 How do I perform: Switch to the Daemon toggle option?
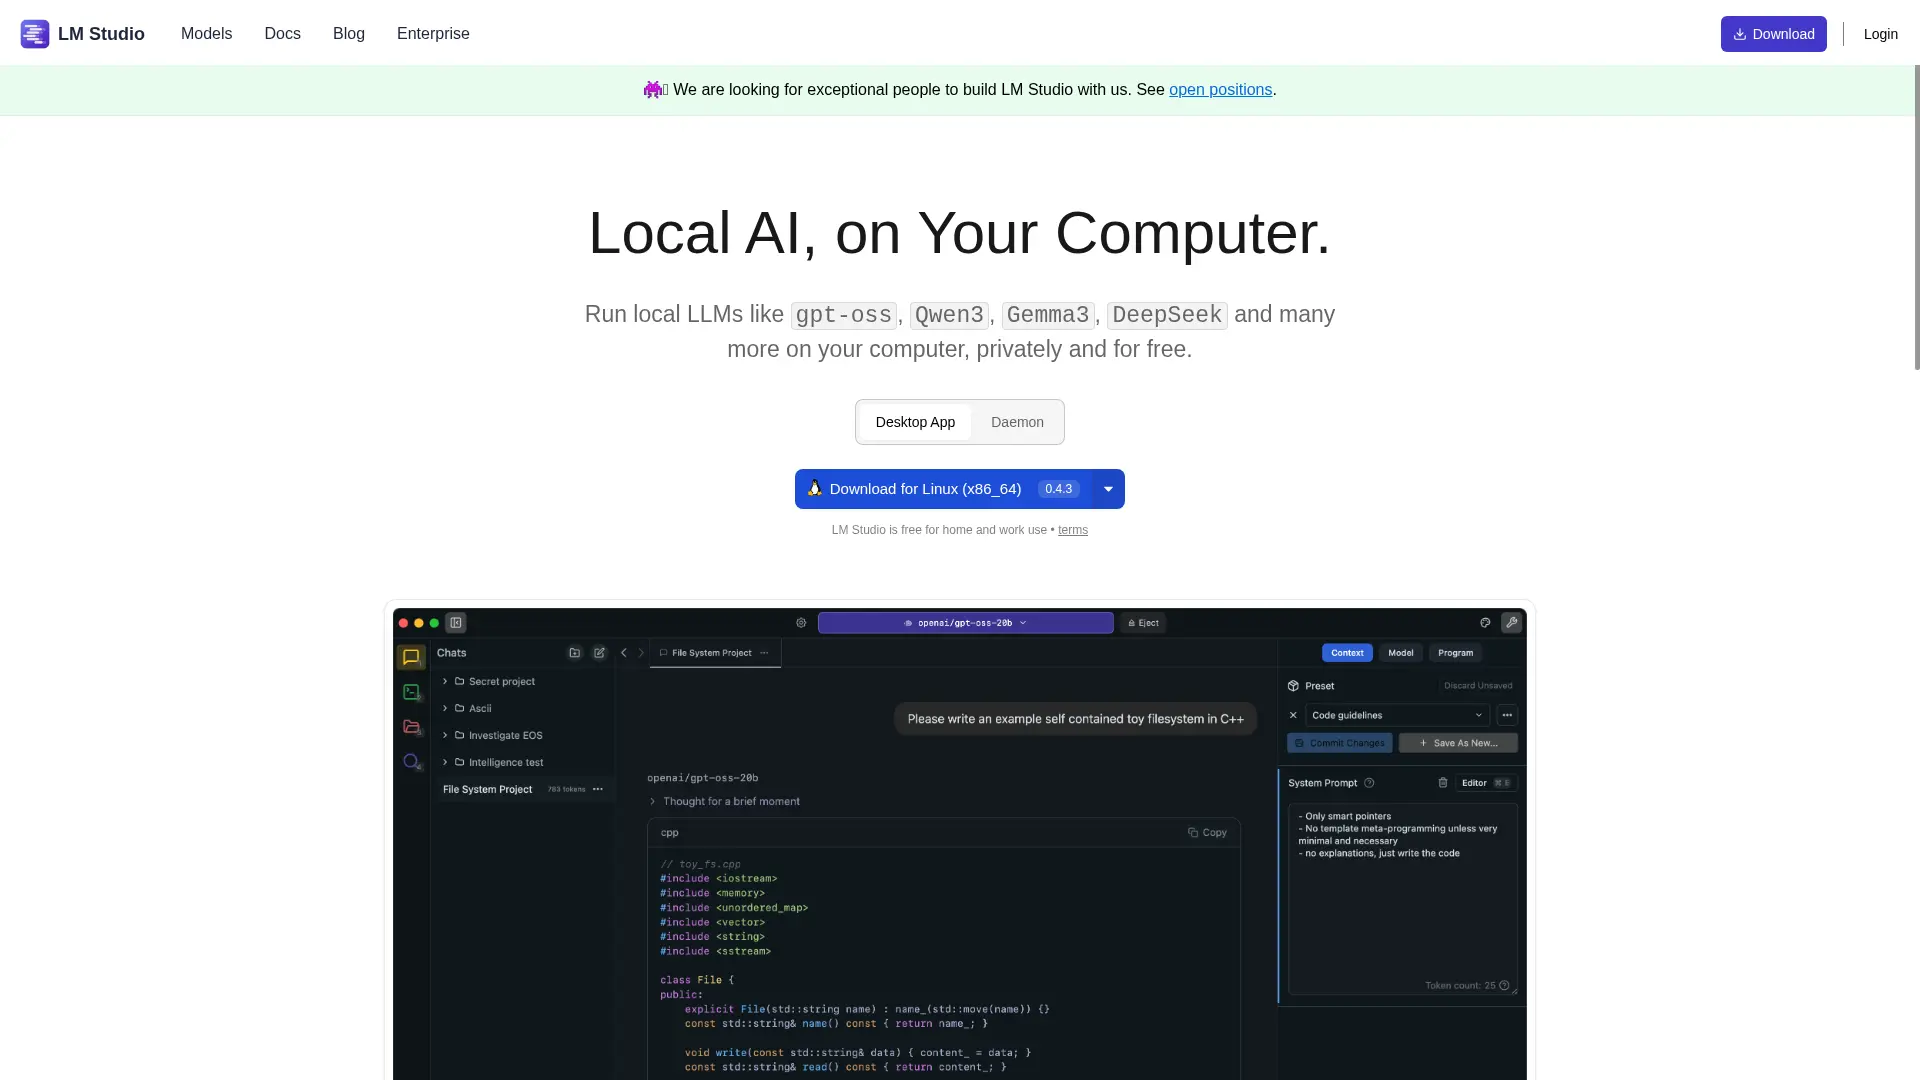pos(1016,422)
